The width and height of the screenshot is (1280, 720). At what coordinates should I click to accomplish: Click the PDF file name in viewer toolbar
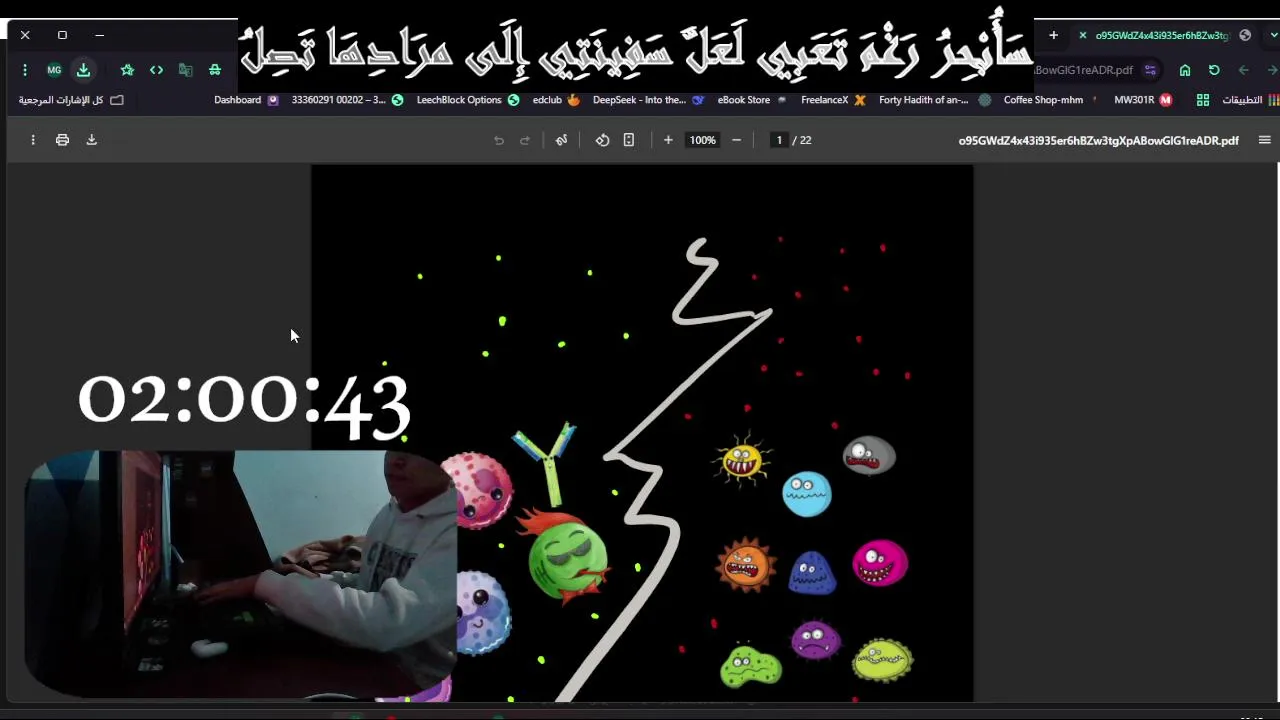coord(1098,140)
